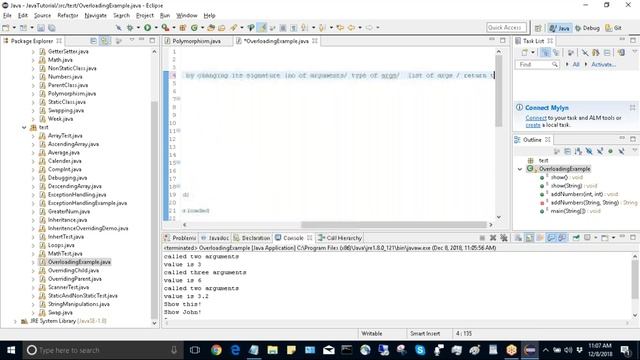Screen dimensions: 640x360
Task: Click the Remove All Terminated Launches icon
Action: pos(504,238)
